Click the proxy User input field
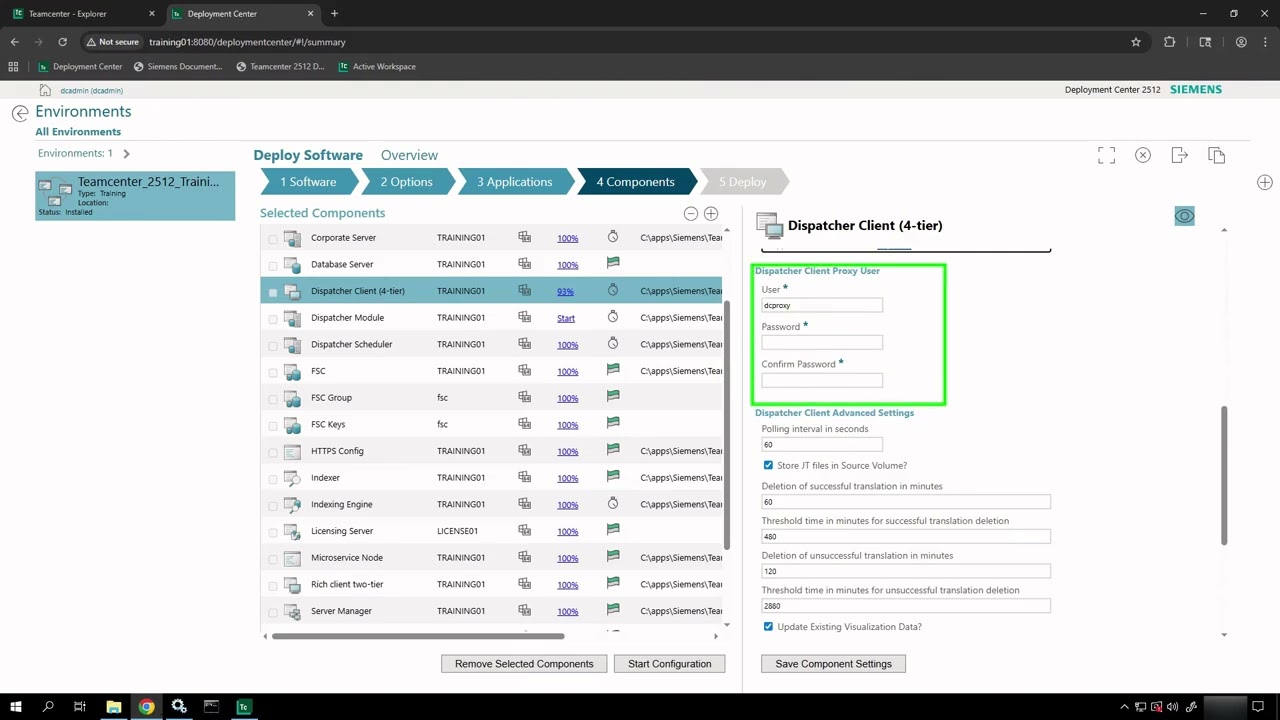 click(x=822, y=305)
